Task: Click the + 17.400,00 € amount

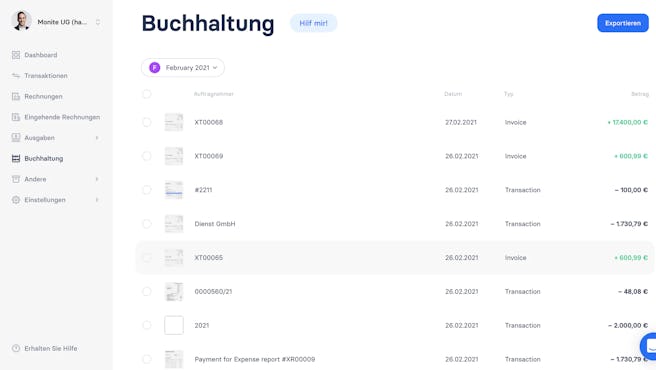Action: pyautogui.click(x=628, y=122)
